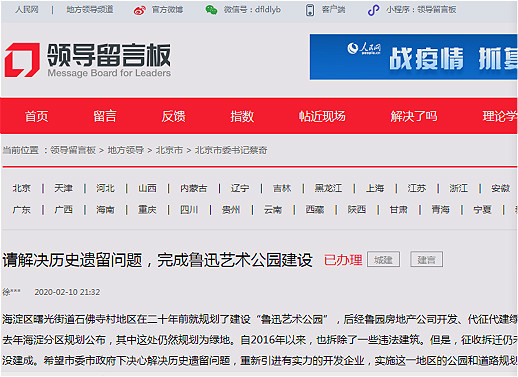Open the 人民网 link in top bar
Screen dimensions: 518x377
[27, 10]
